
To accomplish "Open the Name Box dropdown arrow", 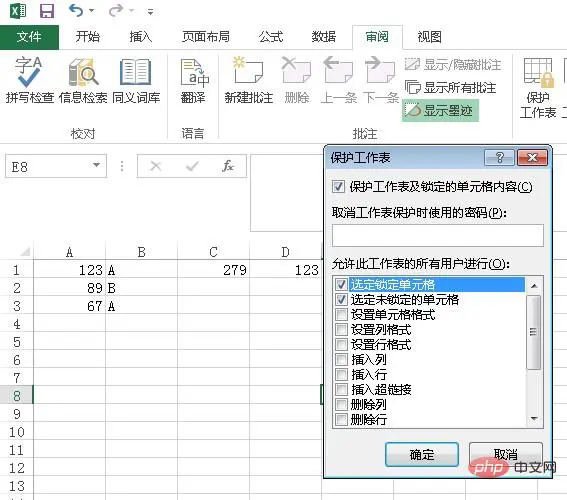I will click(96, 165).
